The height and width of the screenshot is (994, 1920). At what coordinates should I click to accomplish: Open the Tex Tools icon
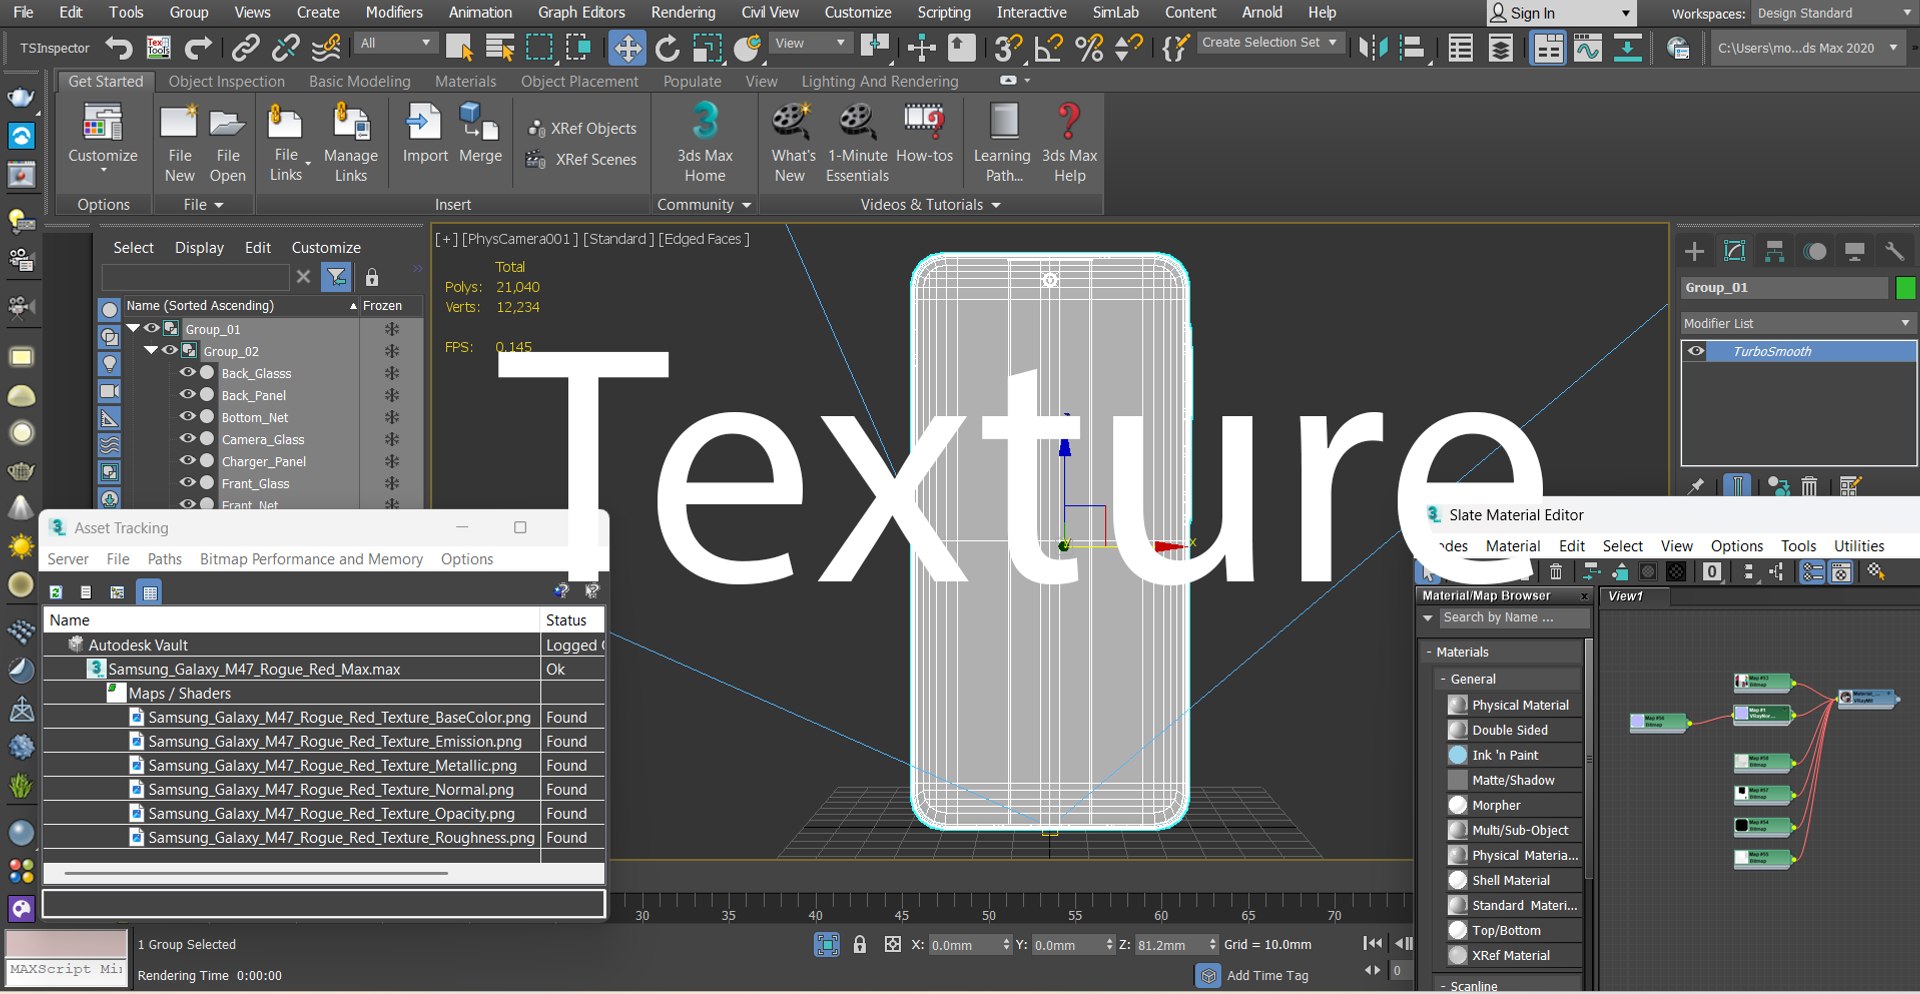158,48
